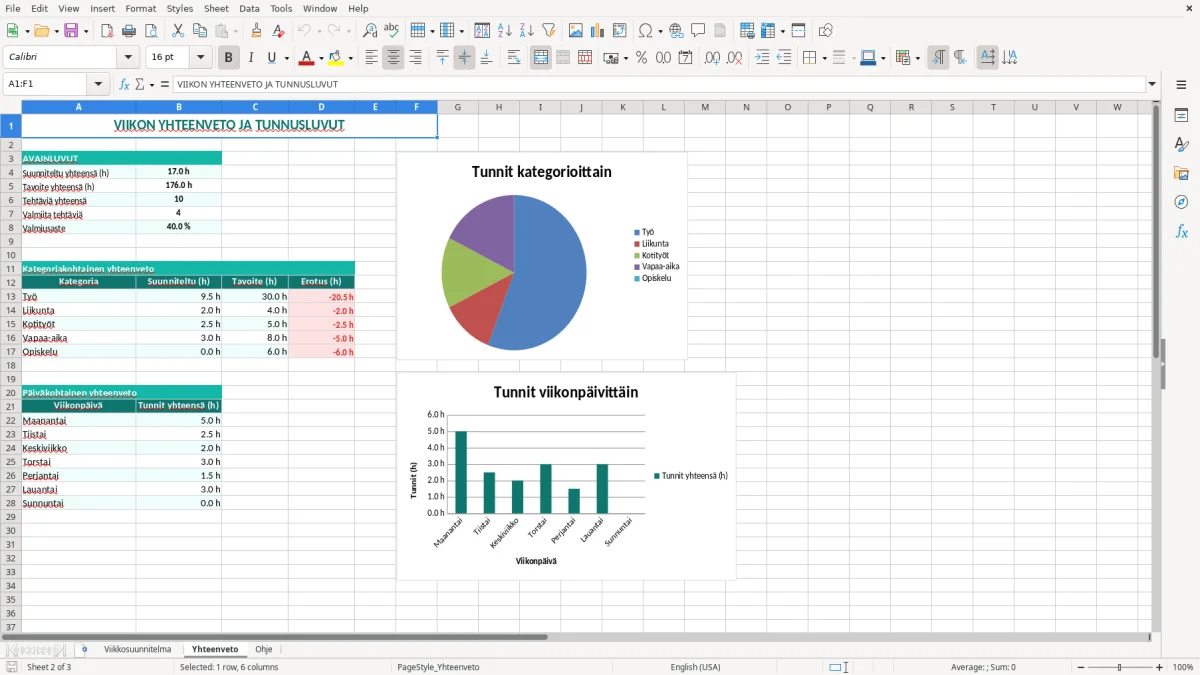
Task: Save the document with the Save icon
Action: pos(71,31)
